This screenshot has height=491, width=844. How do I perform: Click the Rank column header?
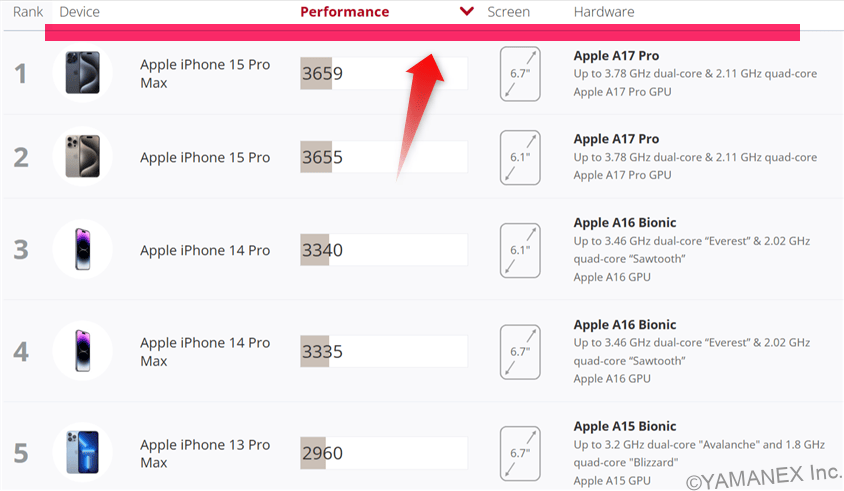(28, 12)
